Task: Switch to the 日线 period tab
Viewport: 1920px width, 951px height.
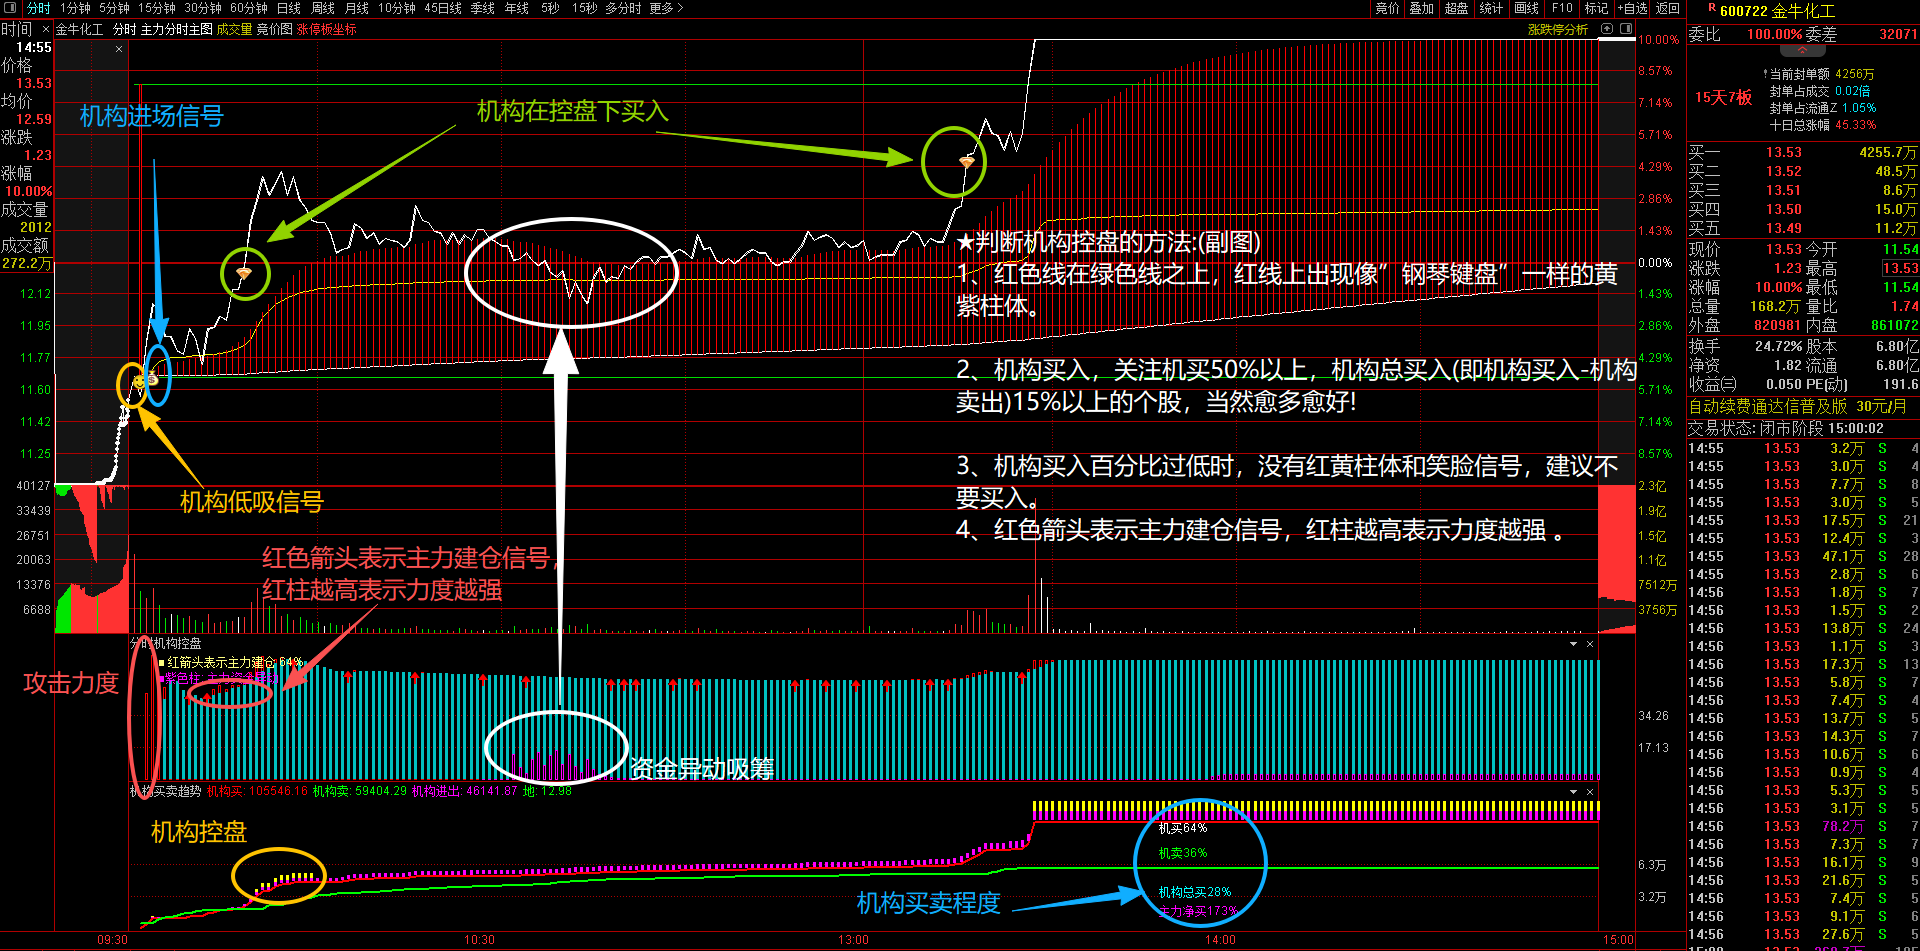Action: [288, 8]
